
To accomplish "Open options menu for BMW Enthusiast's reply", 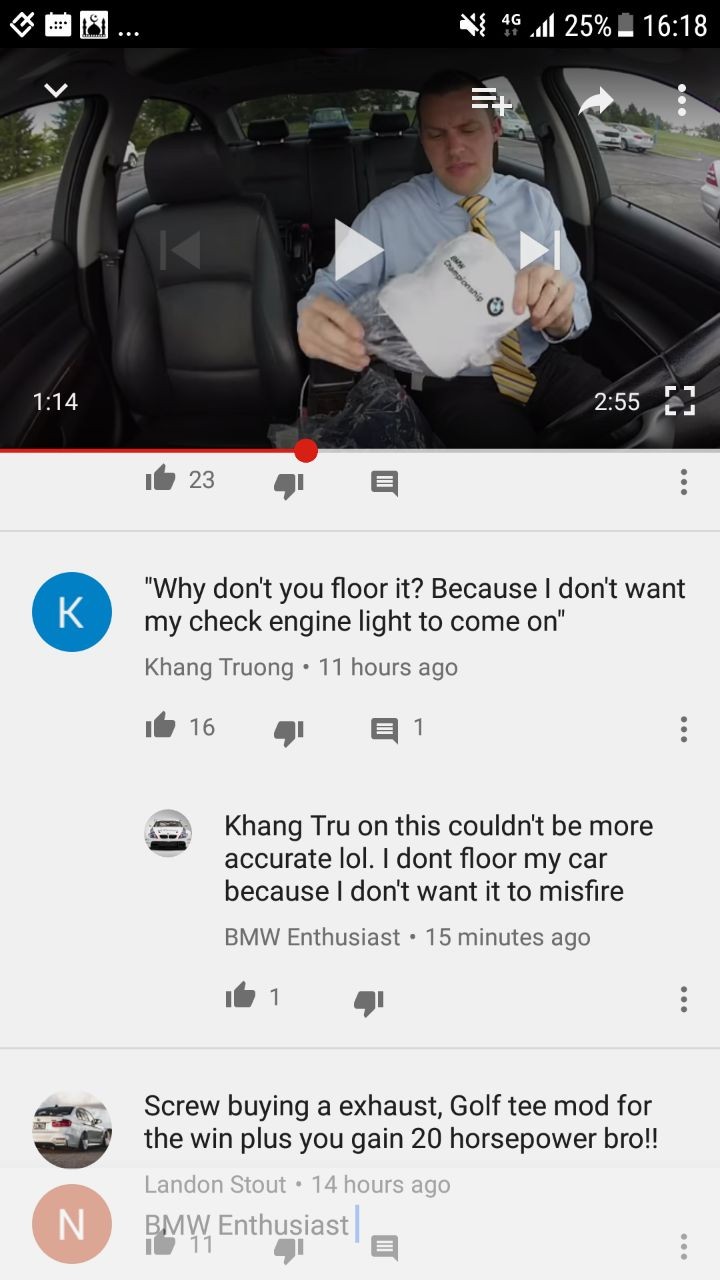I will pos(684,999).
